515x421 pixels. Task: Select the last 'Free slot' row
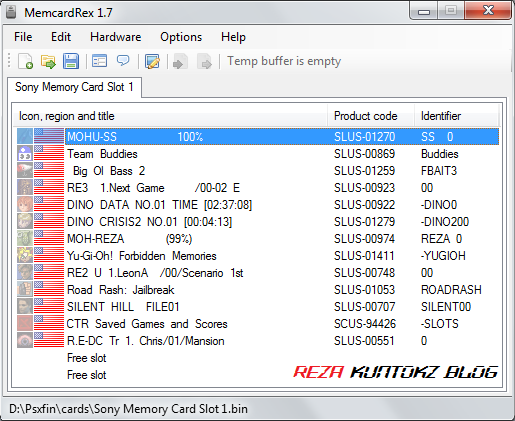(258, 374)
